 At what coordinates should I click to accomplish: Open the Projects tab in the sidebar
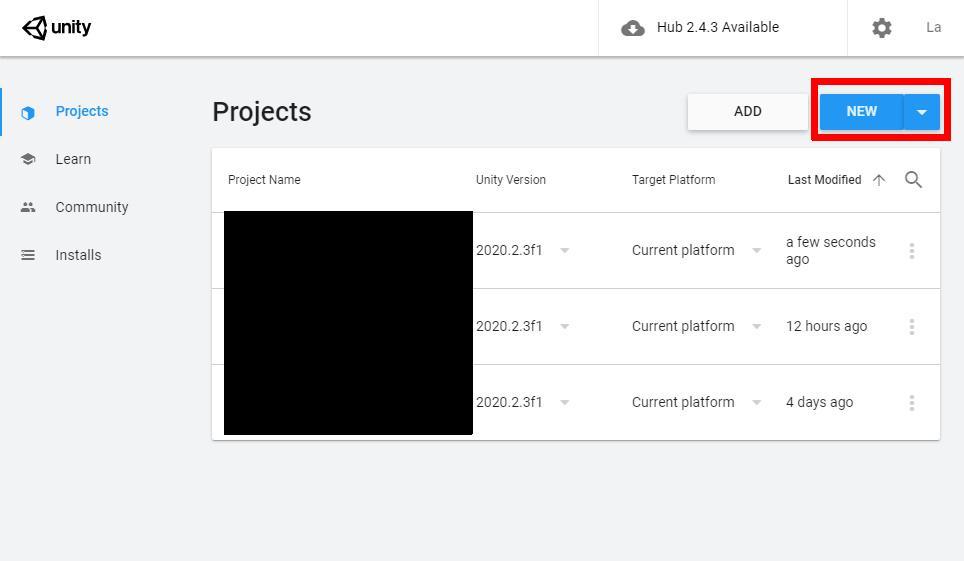(x=82, y=111)
